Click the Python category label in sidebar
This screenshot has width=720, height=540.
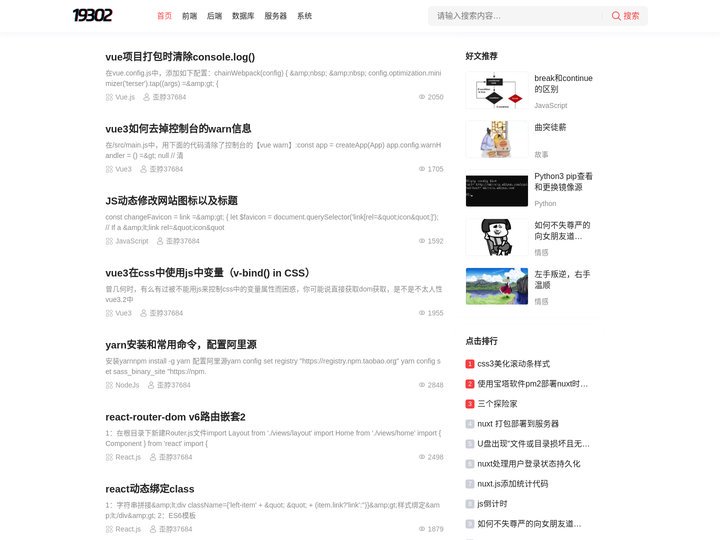(545, 203)
